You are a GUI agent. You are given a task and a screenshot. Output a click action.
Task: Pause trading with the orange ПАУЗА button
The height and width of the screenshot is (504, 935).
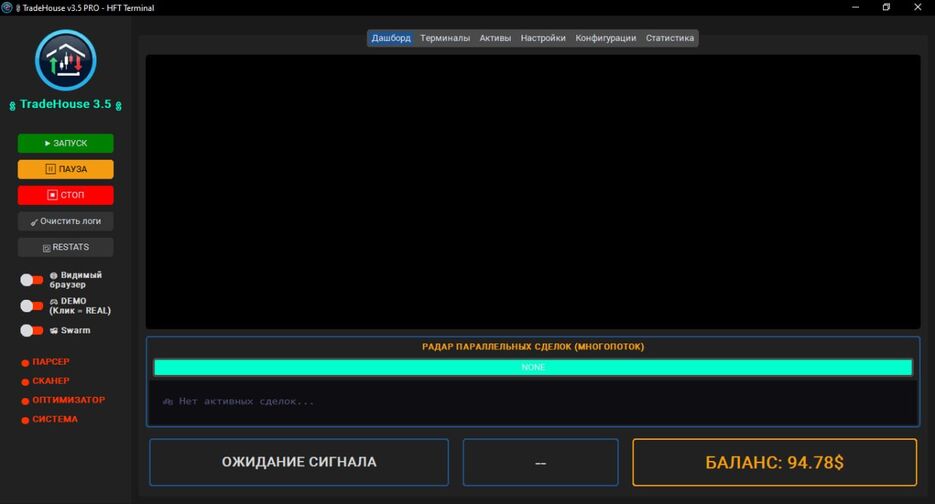pos(66,169)
